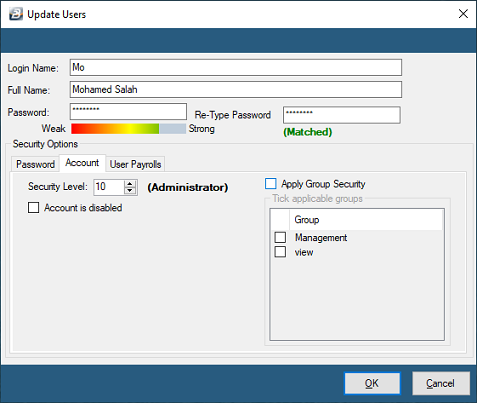Select the Management row text

pyautogui.click(x=321, y=238)
